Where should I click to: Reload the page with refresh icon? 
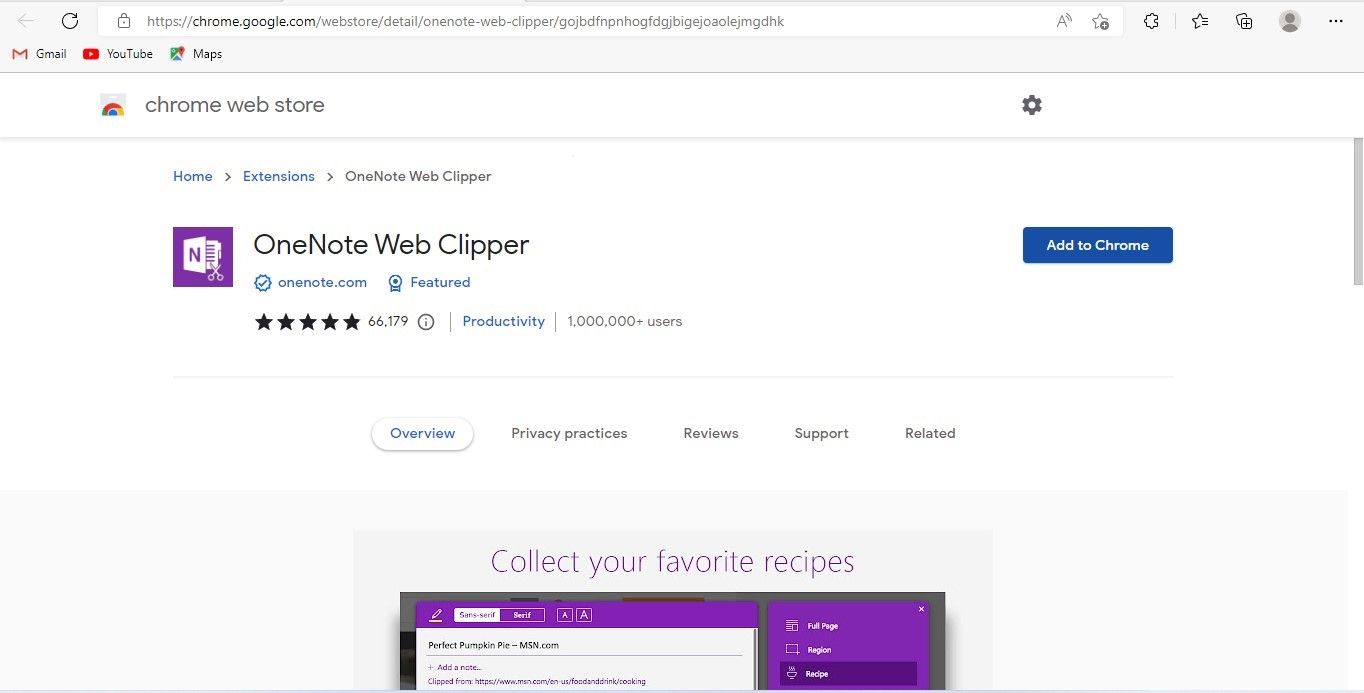click(x=70, y=21)
